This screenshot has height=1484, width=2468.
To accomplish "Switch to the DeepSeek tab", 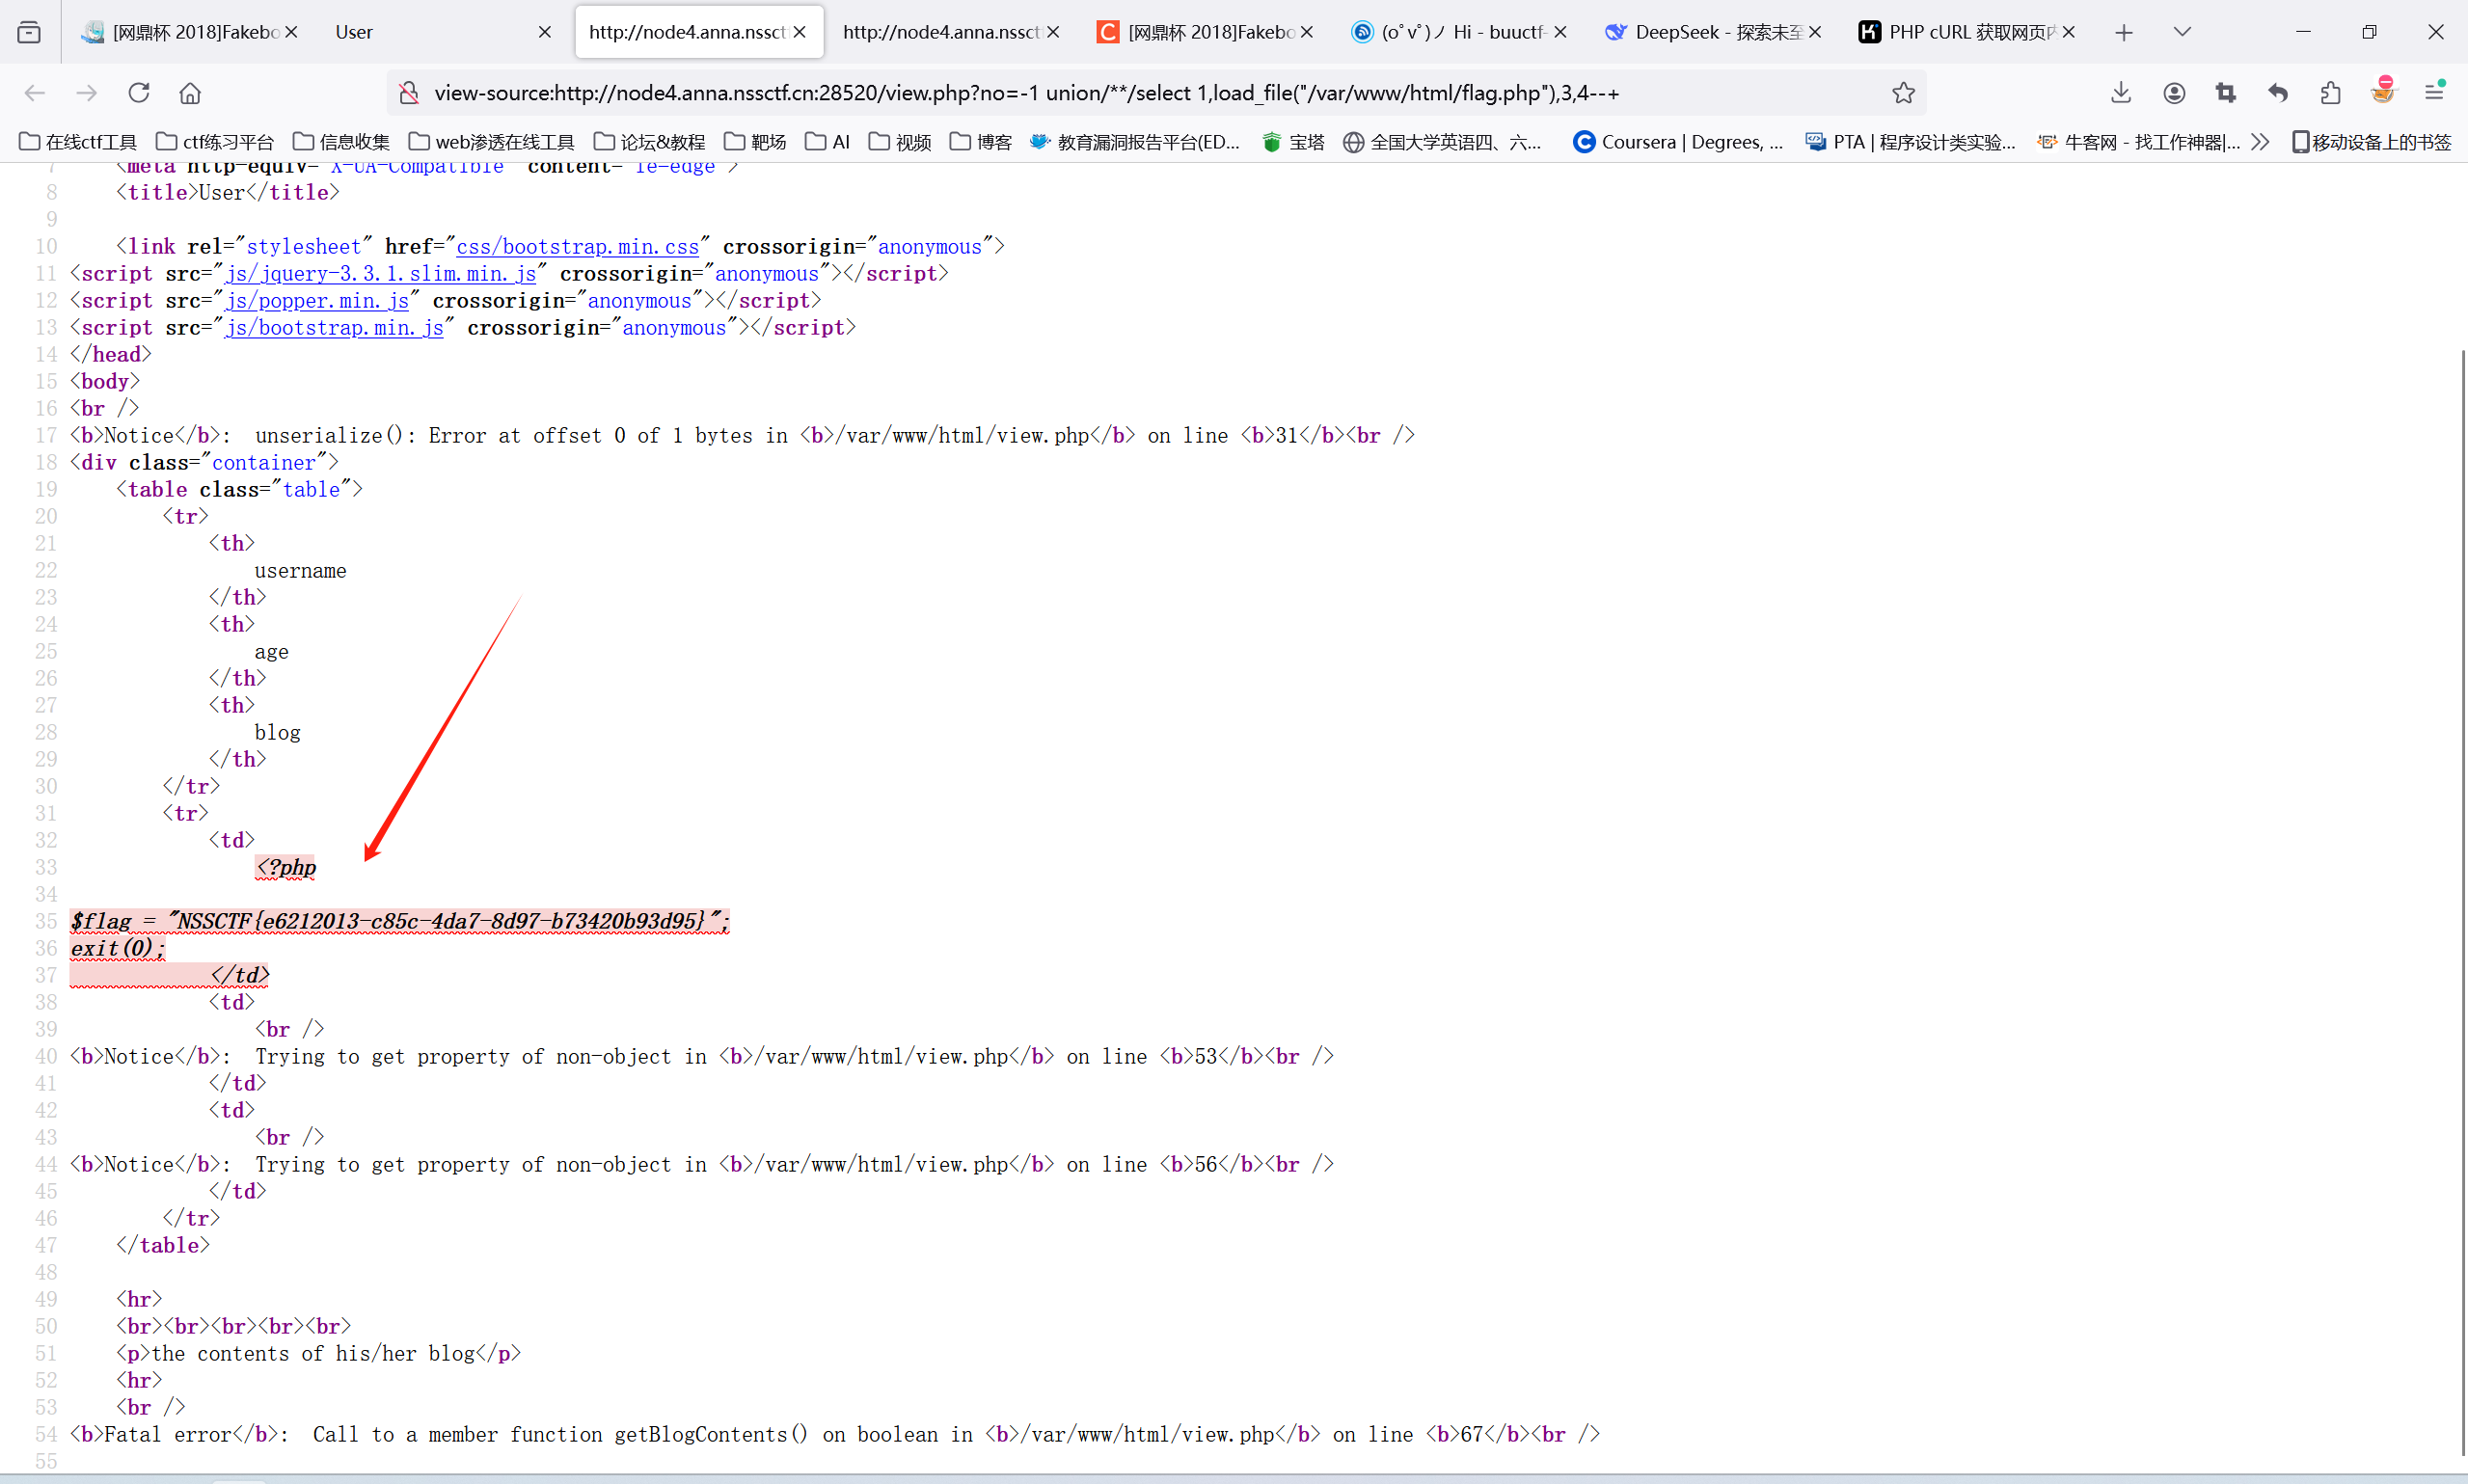I will pyautogui.click(x=1705, y=32).
